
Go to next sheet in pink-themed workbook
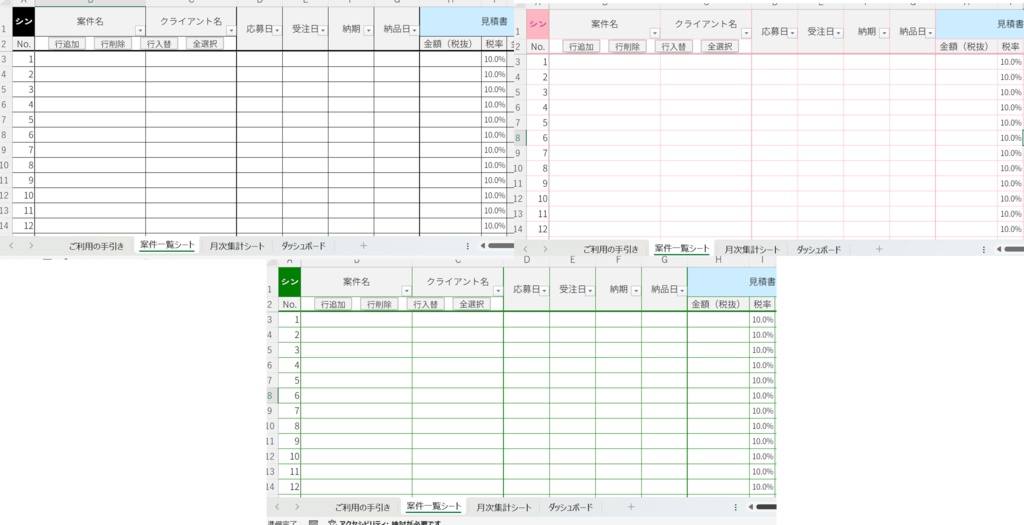[x=545, y=249]
